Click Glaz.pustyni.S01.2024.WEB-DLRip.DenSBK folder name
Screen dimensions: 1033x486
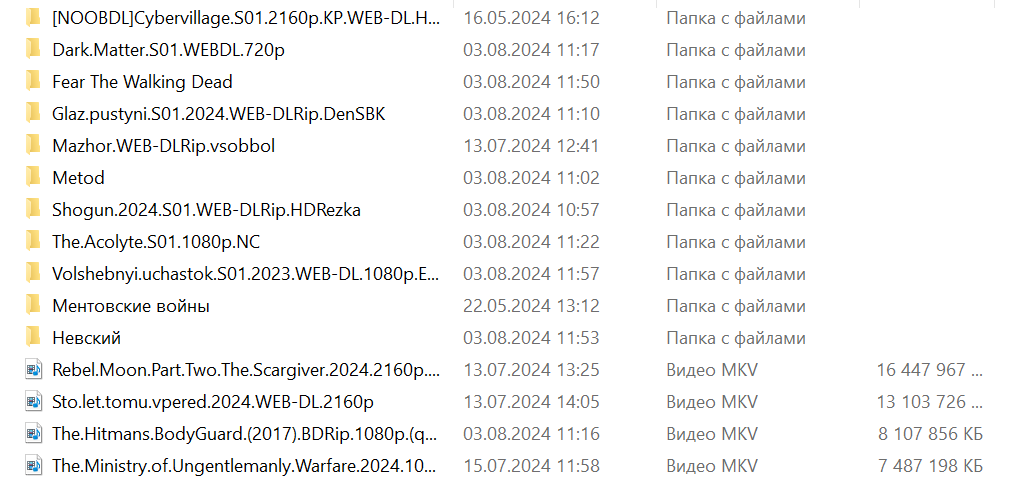[219, 114]
